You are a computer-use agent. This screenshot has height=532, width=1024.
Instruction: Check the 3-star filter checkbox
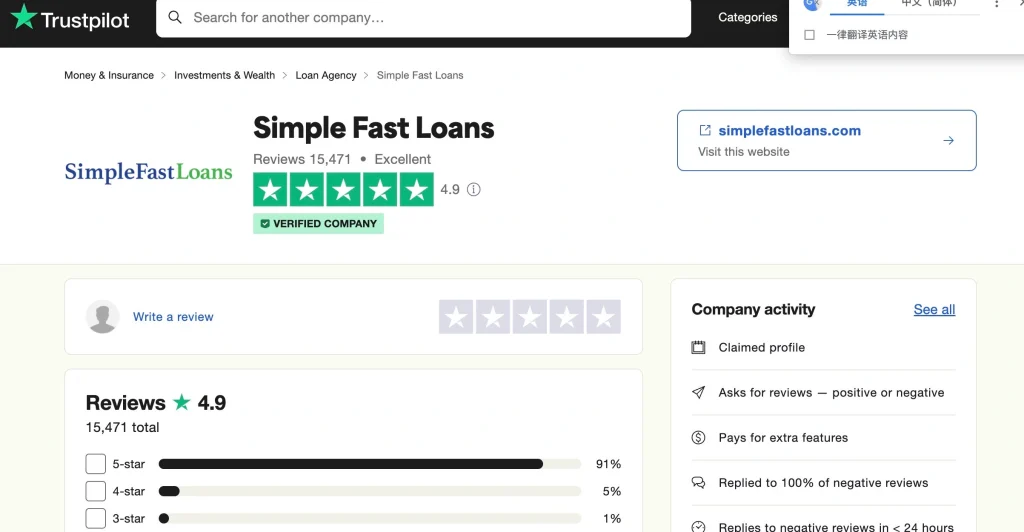(x=95, y=518)
